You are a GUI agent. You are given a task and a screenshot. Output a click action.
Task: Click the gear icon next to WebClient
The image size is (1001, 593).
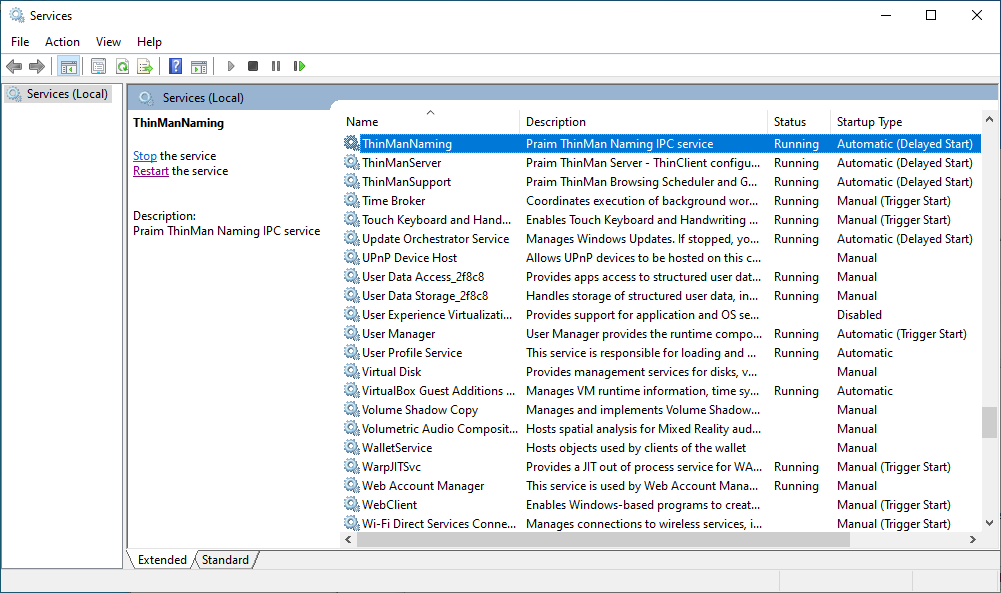(352, 504)
